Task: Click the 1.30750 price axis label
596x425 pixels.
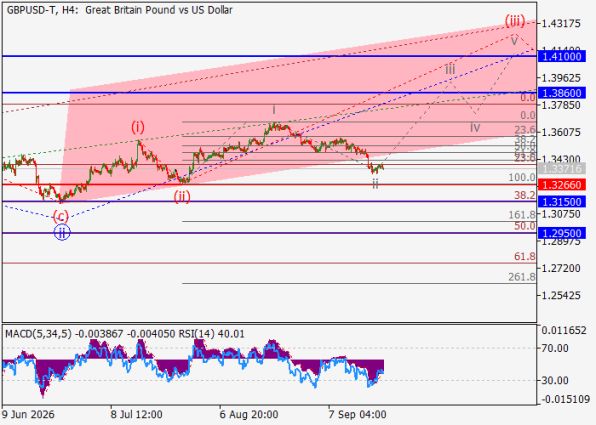Action: [561, 214]
